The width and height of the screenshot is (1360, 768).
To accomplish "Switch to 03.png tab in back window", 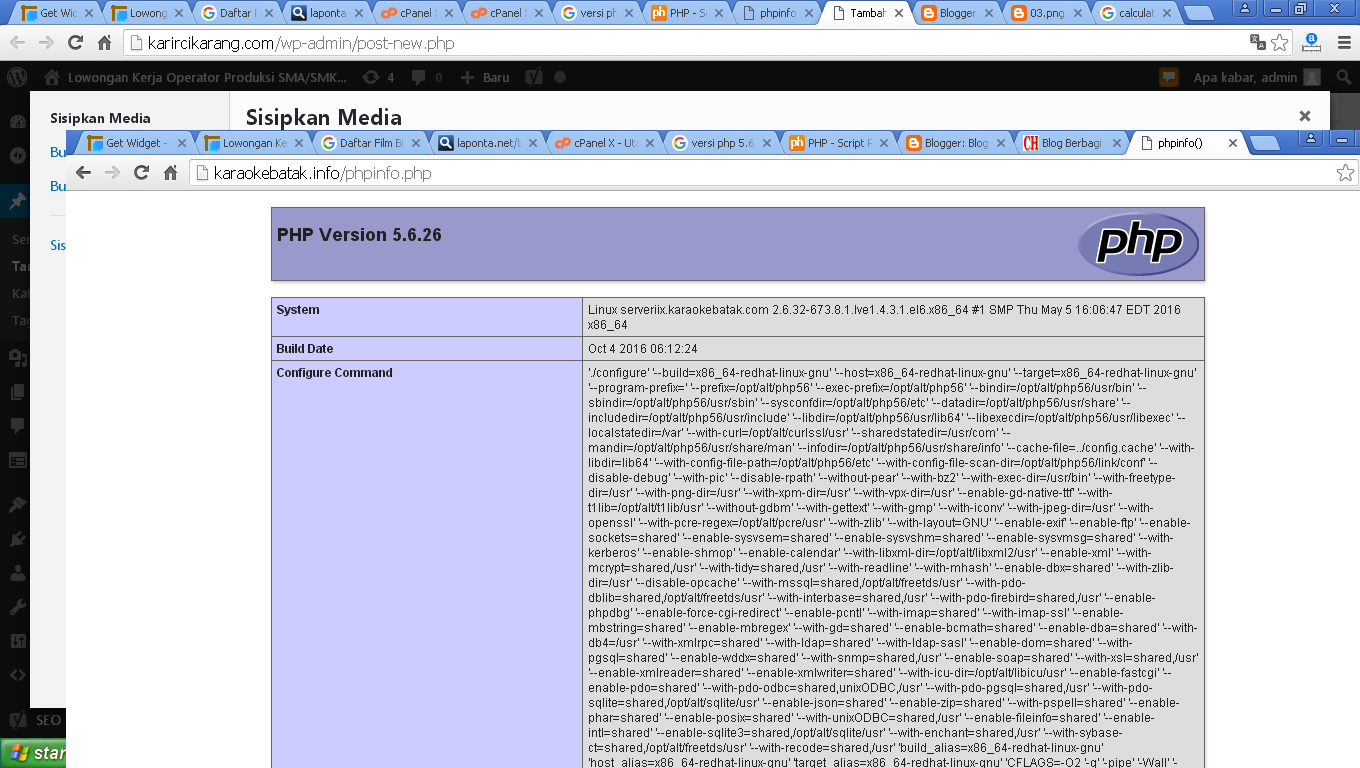I will [1045, 13].
